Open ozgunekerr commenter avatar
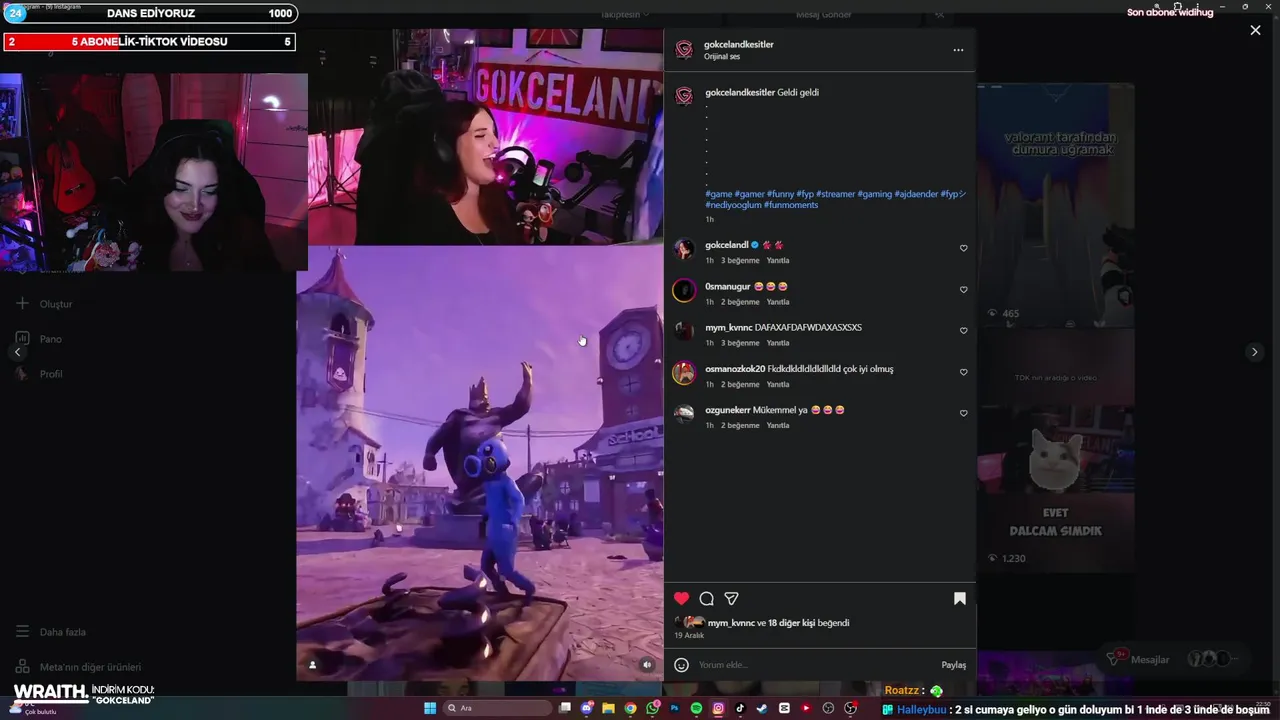Viewport: 1280px width, 720px height. 684,413
